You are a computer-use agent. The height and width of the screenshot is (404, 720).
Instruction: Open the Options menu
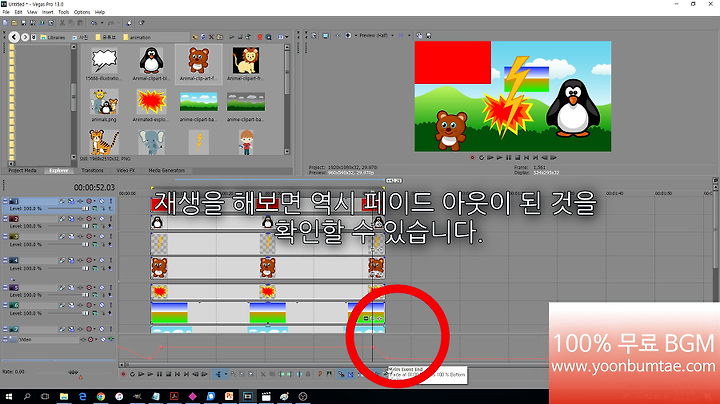pos(82,12)
